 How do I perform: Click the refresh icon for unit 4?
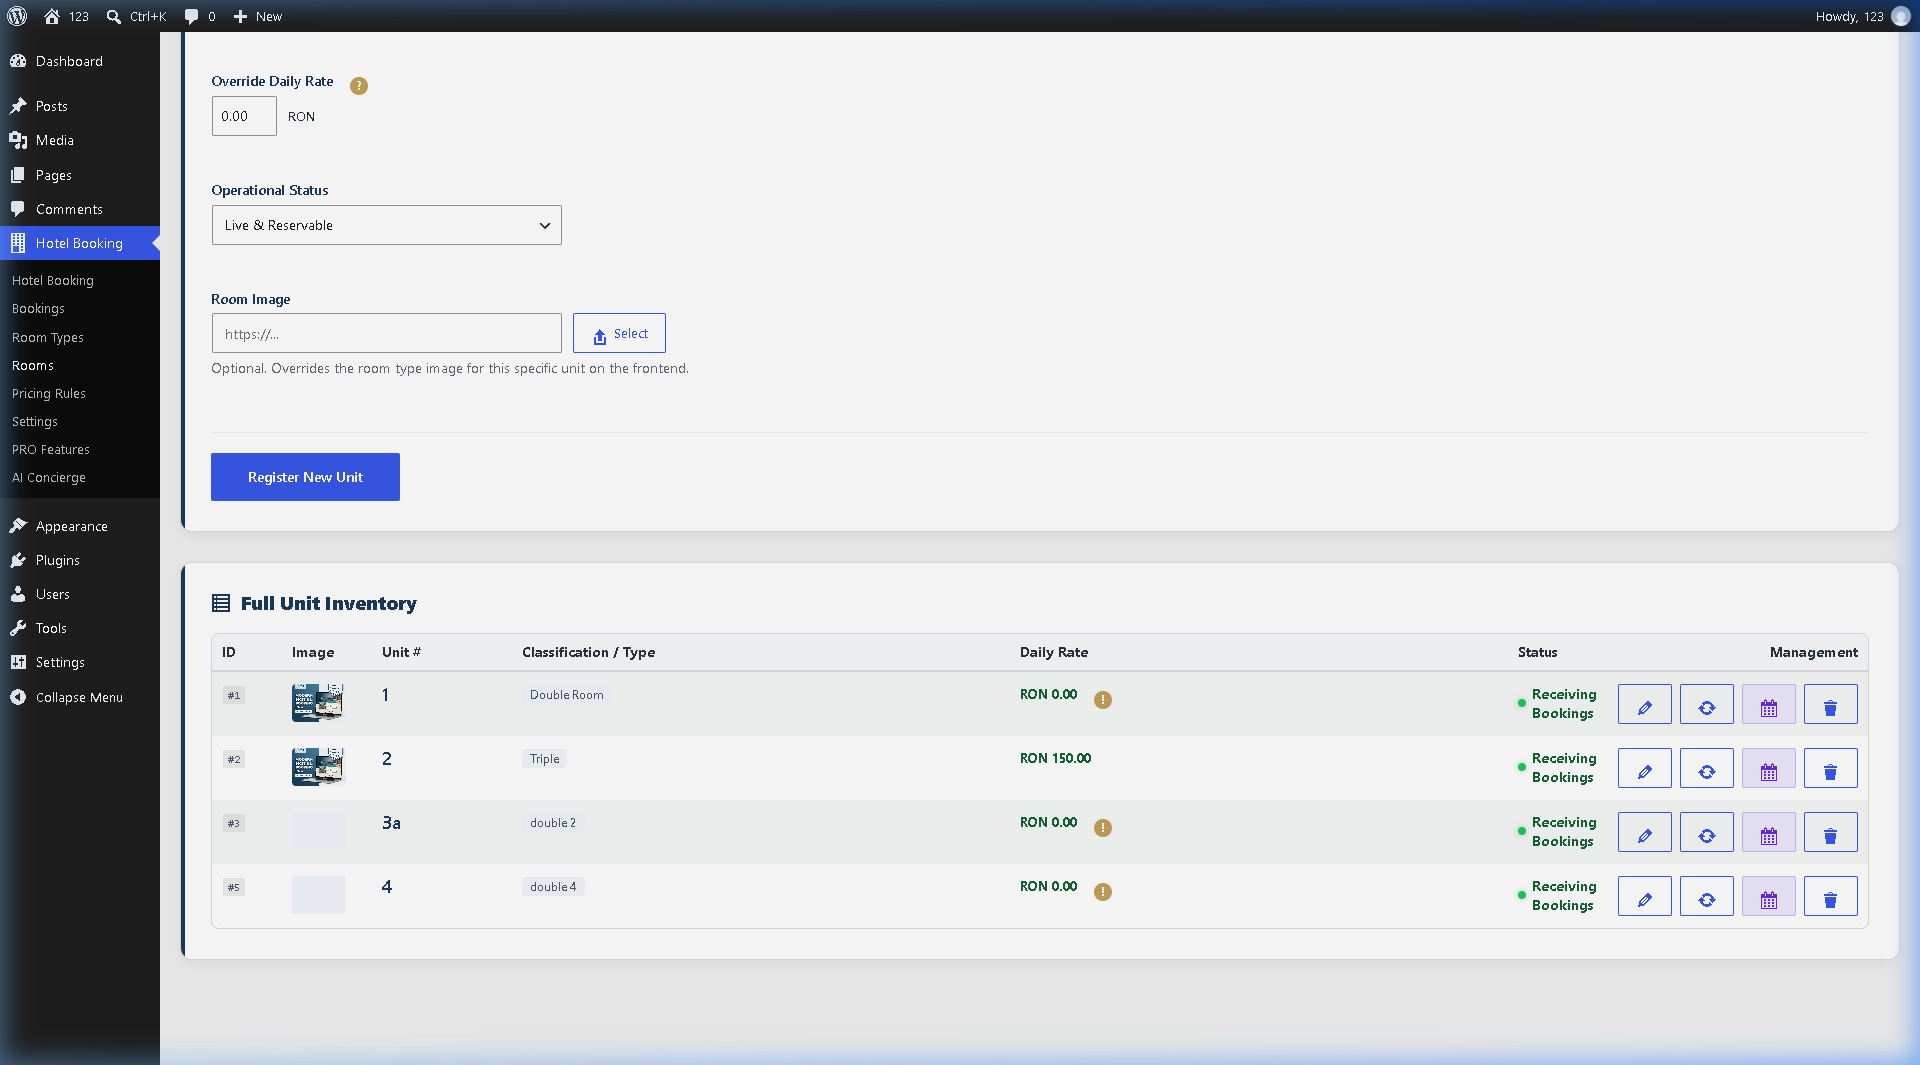pyautogui.click(x=1706, y=896)
